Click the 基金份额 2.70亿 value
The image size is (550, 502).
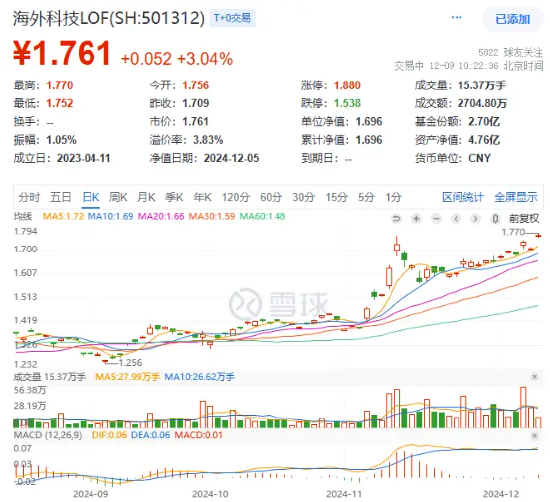pos(484,122)
